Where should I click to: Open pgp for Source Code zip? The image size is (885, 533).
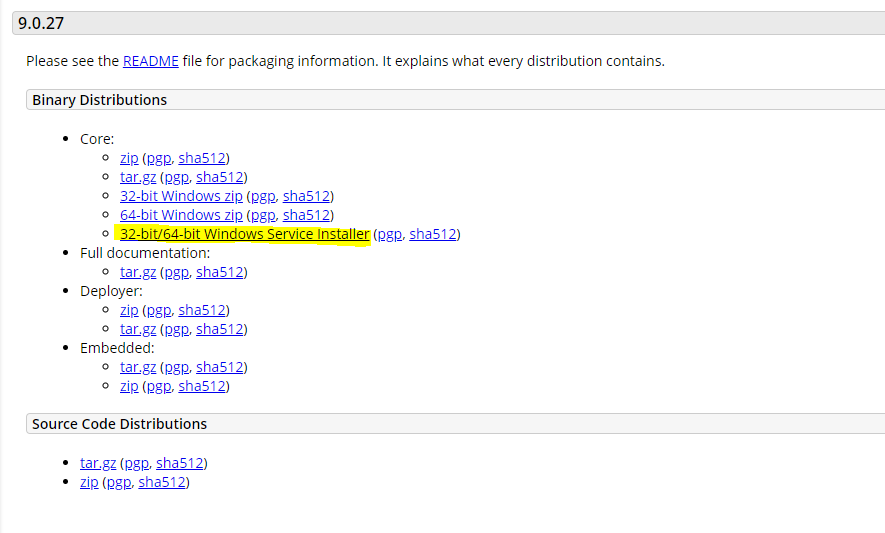(119, 483)
